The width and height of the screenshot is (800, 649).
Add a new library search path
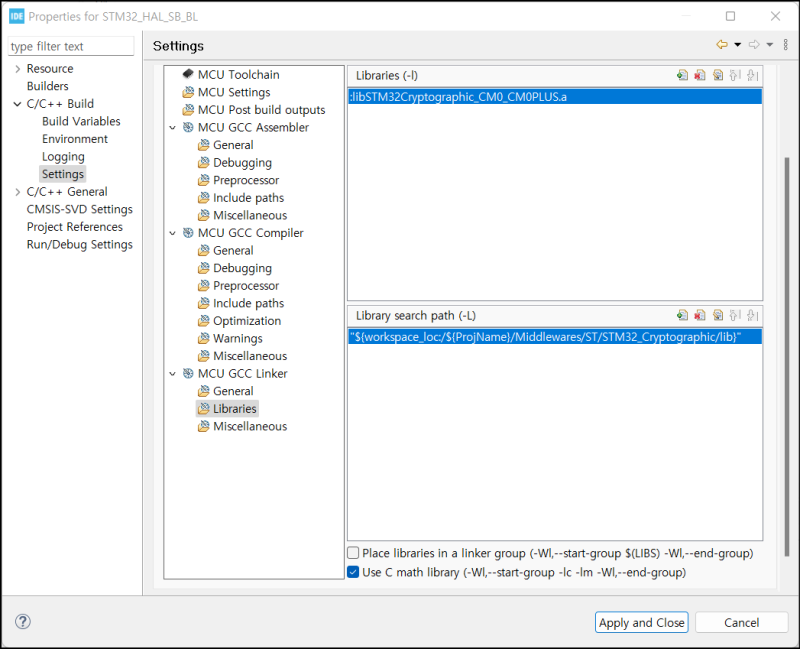coord(683,315)
